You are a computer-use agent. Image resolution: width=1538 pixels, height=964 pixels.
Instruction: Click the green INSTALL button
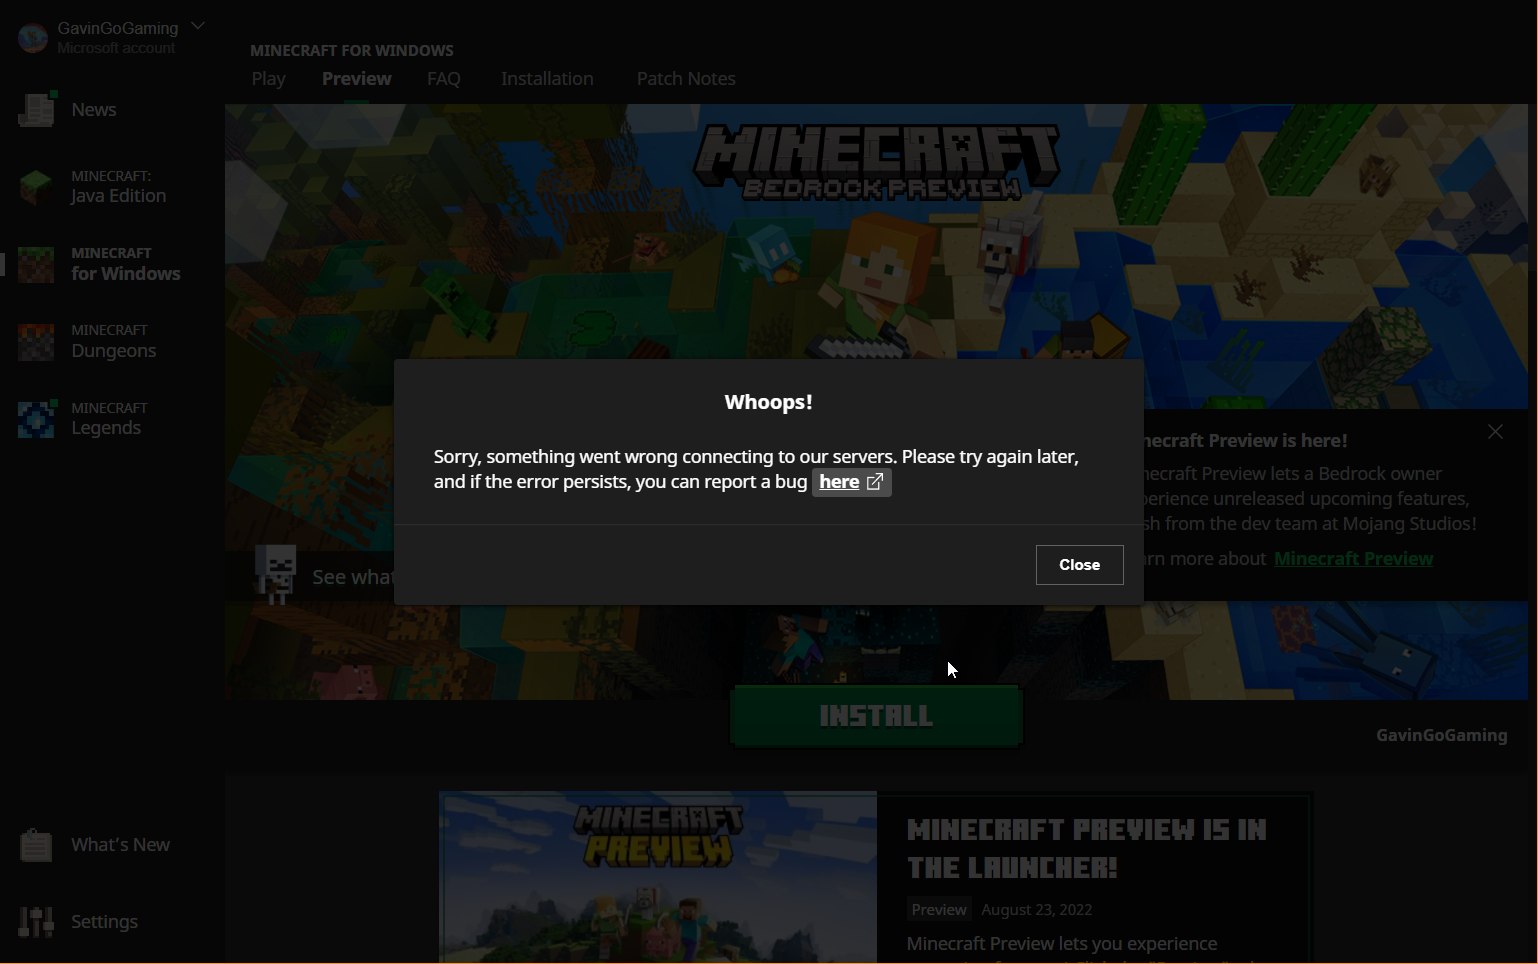[876, 716]
